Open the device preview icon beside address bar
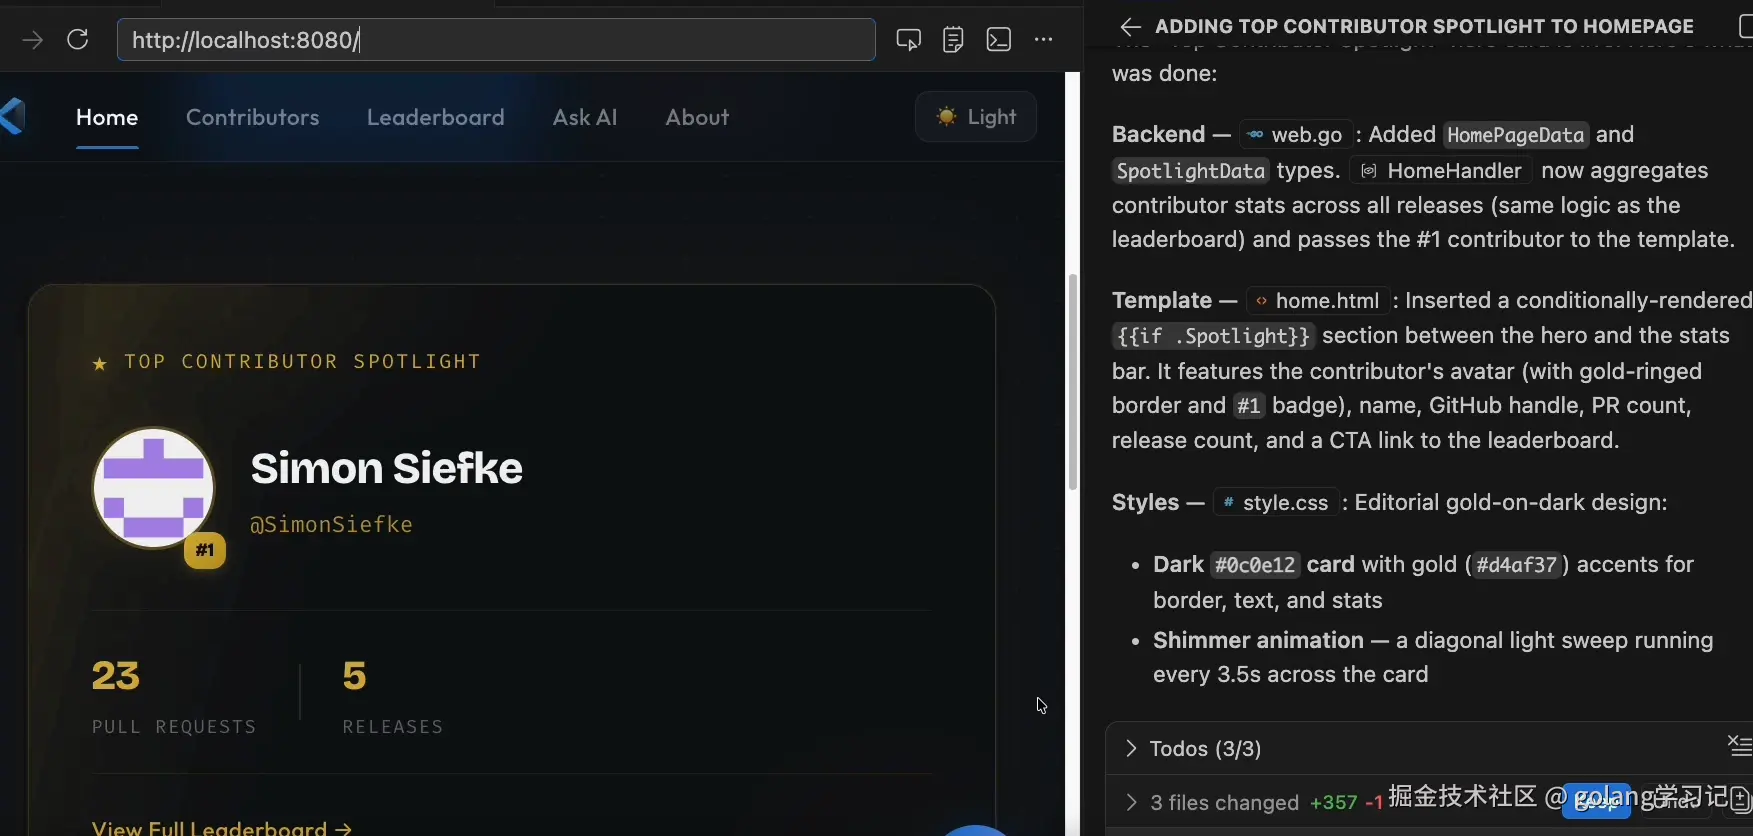Image resolution: width=1753 pixels, height=836 pixels. coord(908,40)
